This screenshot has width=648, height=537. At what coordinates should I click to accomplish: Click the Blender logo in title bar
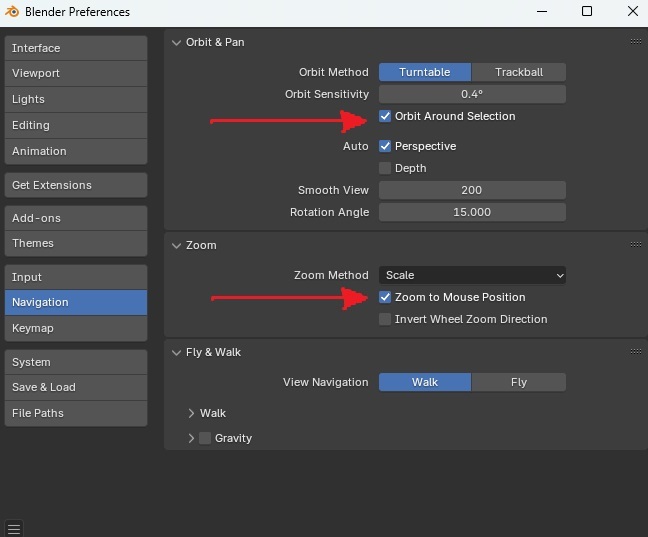12,12
